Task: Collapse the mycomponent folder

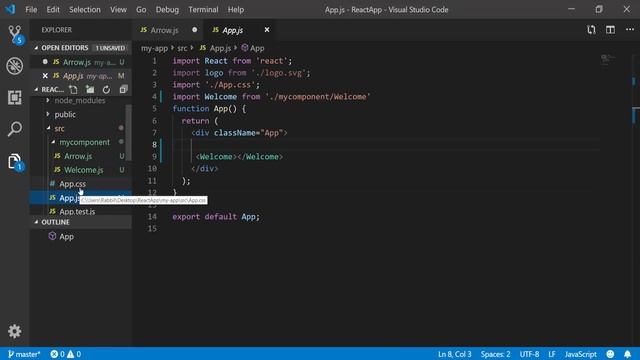Action: point(53,142)
